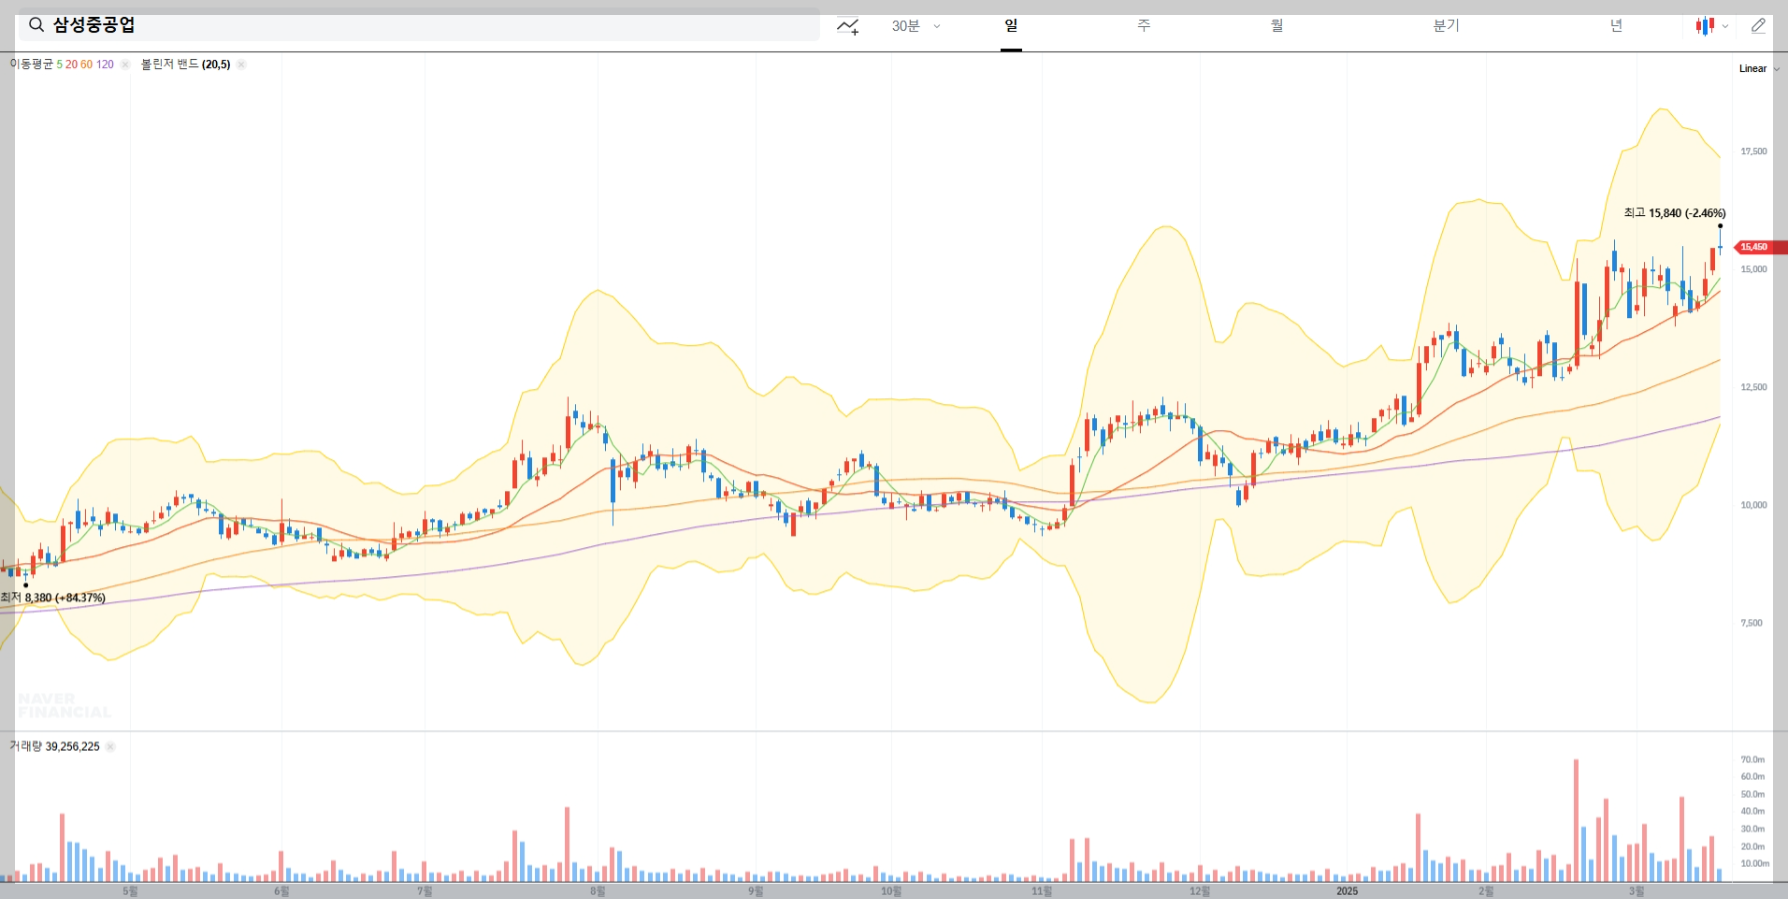
Task: Click the 2025 label on time axis
Action: (1347, 891)
